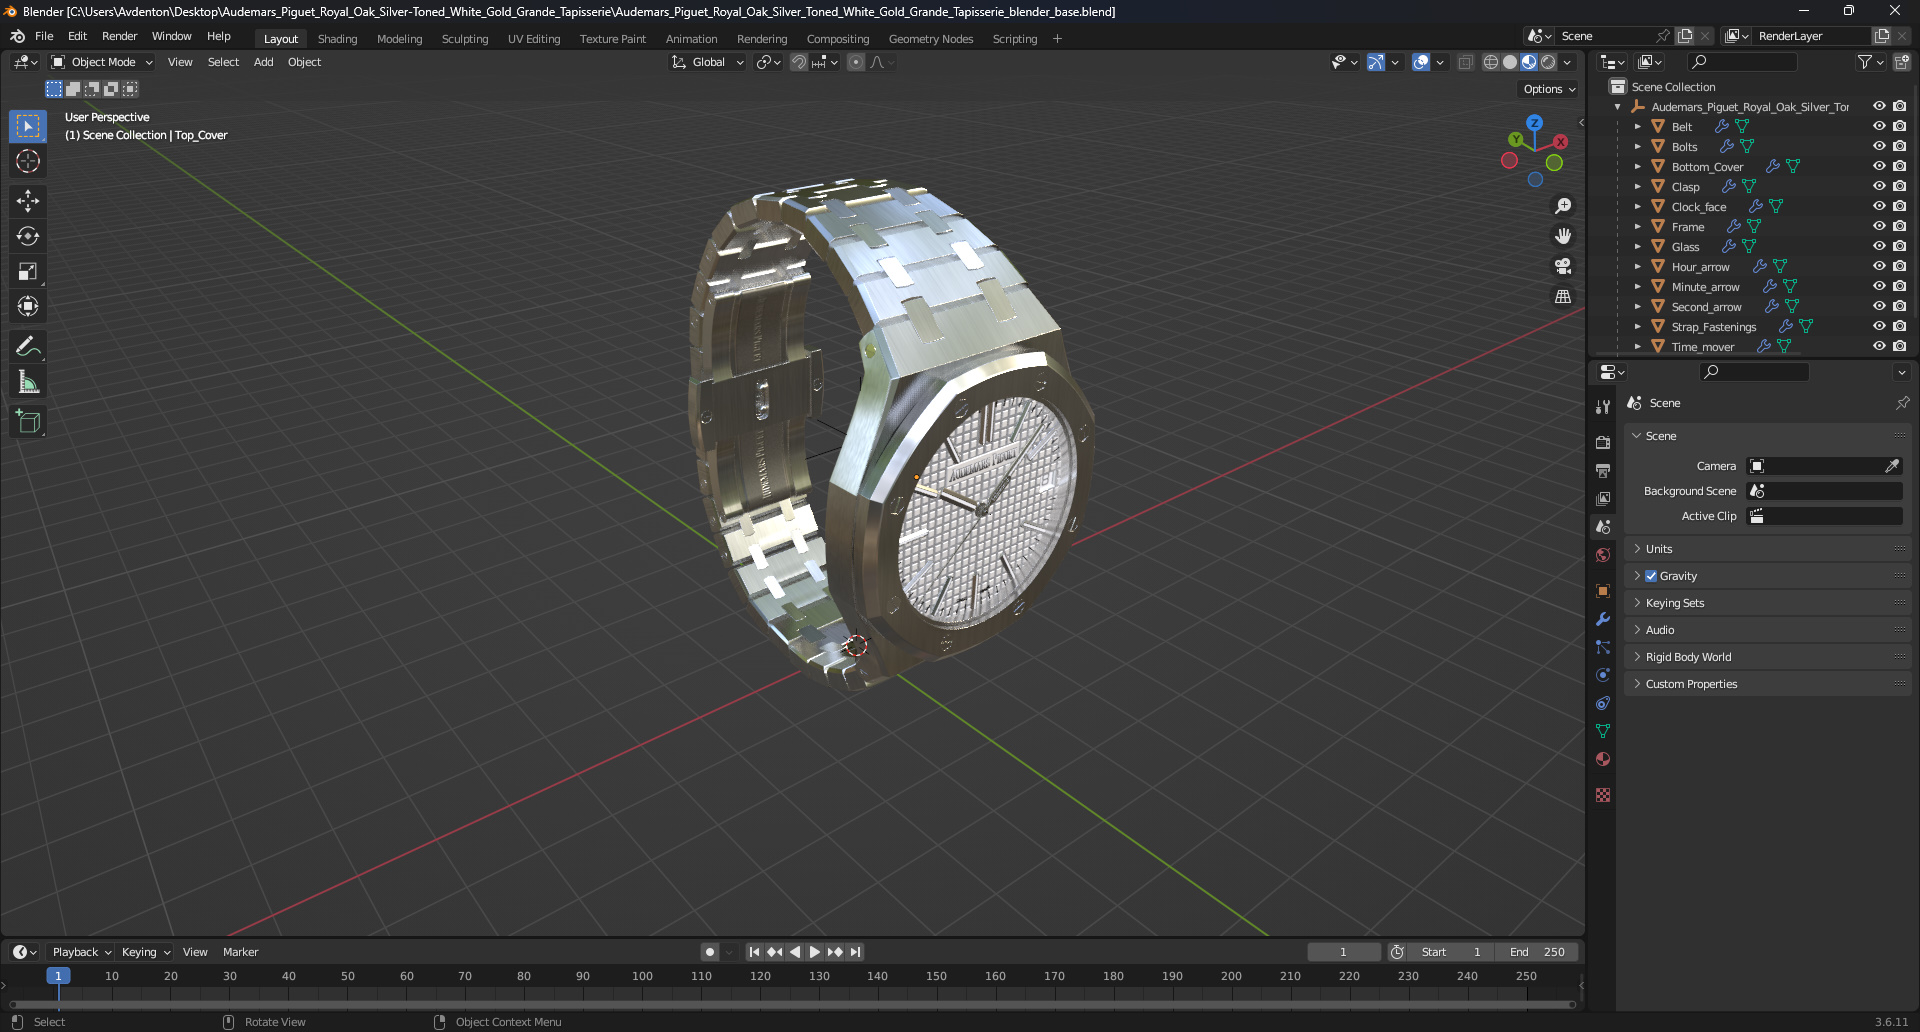Switch to the UV Editing workspace tab
The height and width of the screenshot is (1032, 1920).
click(534, 39)
